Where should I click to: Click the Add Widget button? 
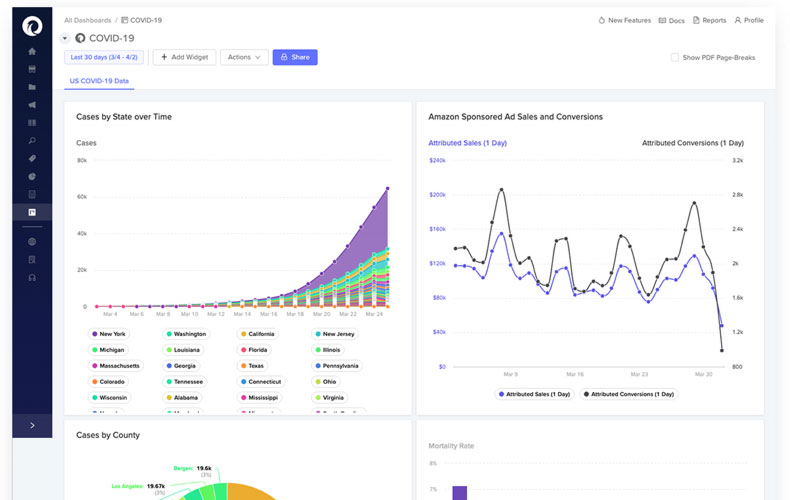pyautogui.click(x=184, y=57)
